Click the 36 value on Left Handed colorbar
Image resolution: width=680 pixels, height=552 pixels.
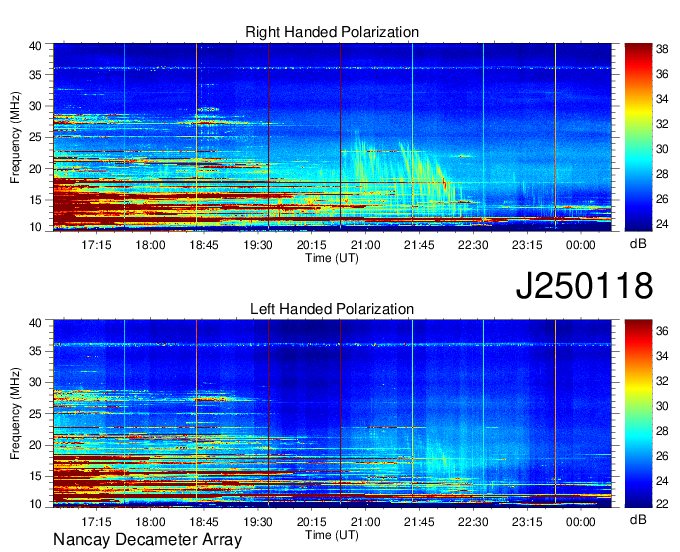click(662, 331)
